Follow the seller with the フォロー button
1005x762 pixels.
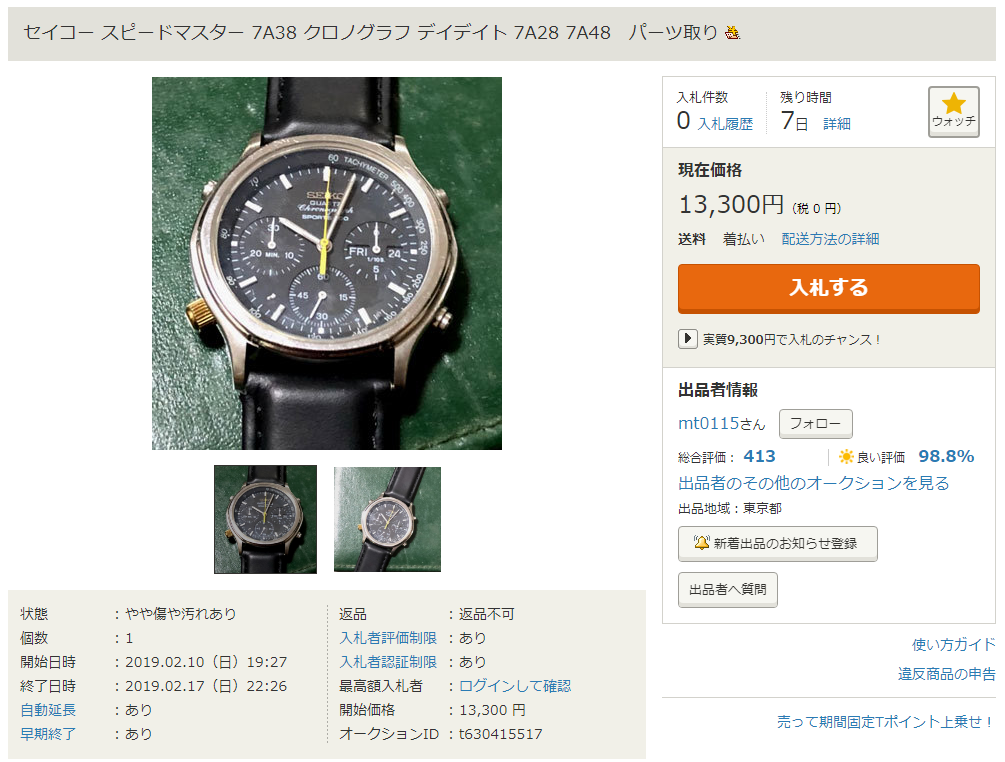click(815, 424)
